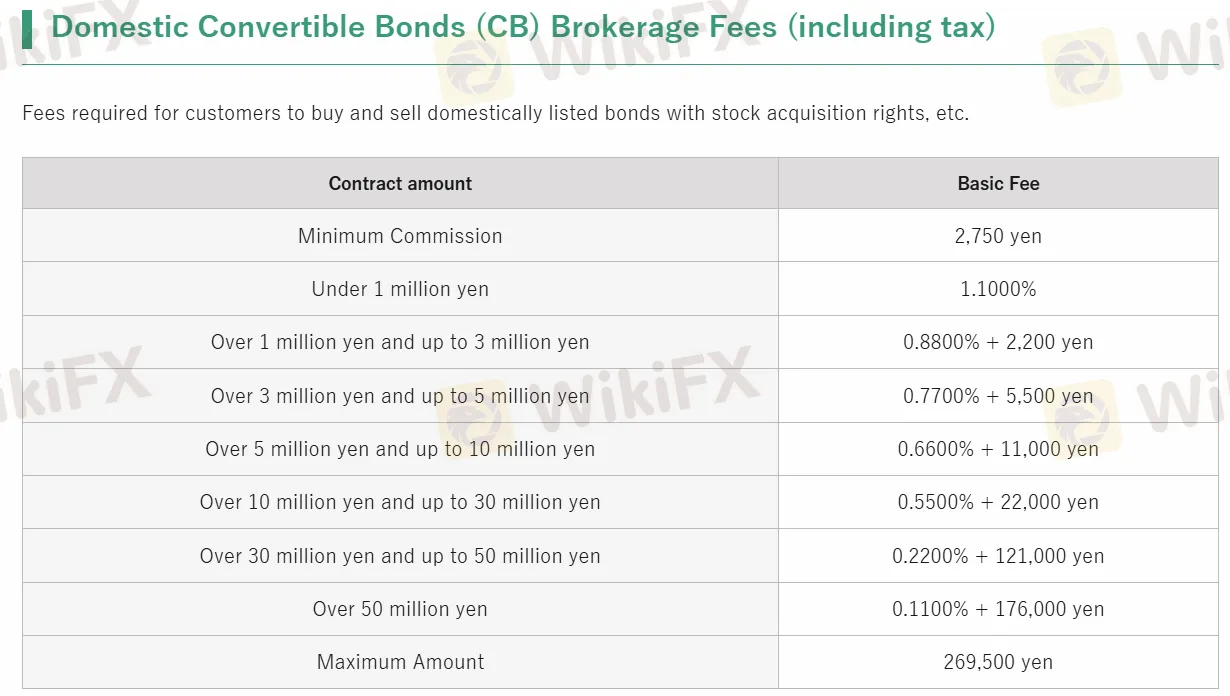Viewport: 1230px width, 696px height.
Task: Click the Domestic Convertible Bonds Brokerage Fees heading
Action: pyautogui.click(x=523, y=27)
